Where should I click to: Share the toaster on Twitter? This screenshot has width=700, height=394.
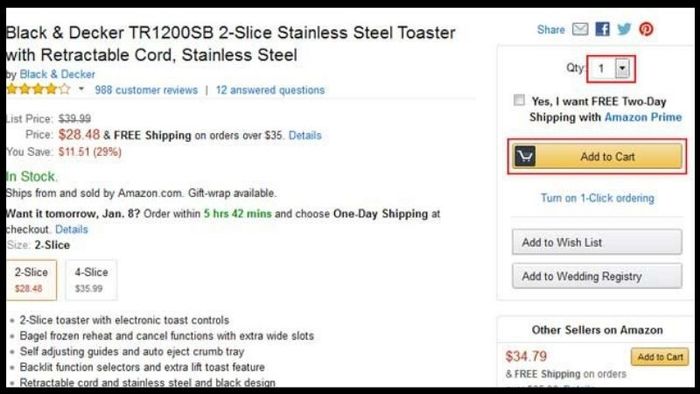624,29
